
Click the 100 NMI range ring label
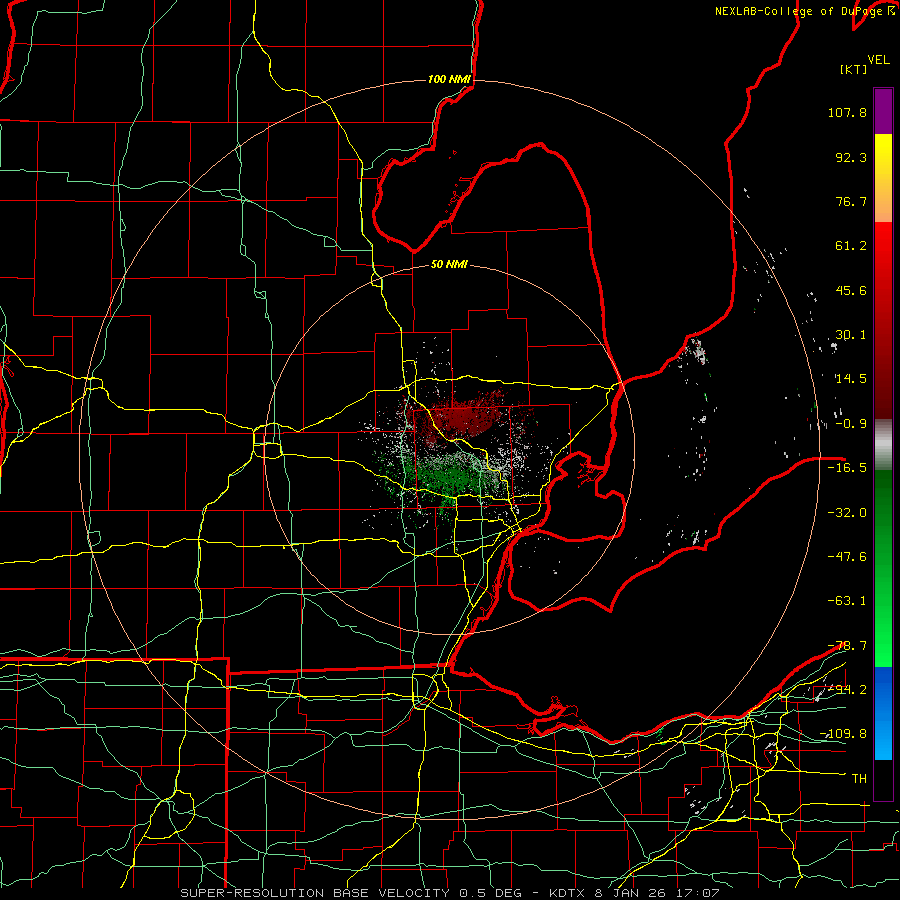pyautogui.click(x=449, y=79)
